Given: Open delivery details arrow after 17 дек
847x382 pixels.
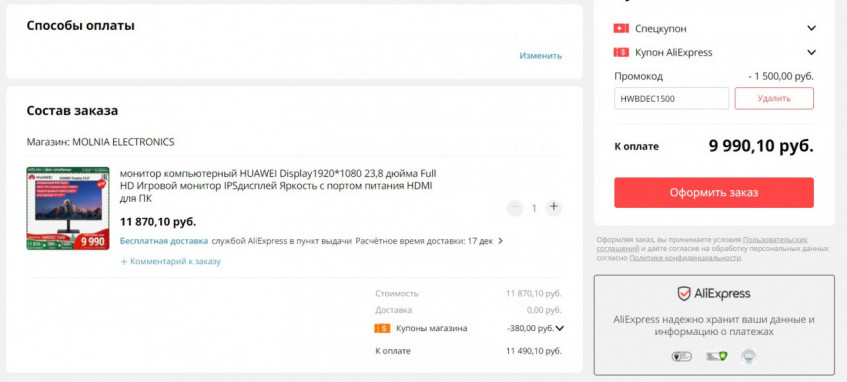Looking at the screenshot, I should click(500, 241).
